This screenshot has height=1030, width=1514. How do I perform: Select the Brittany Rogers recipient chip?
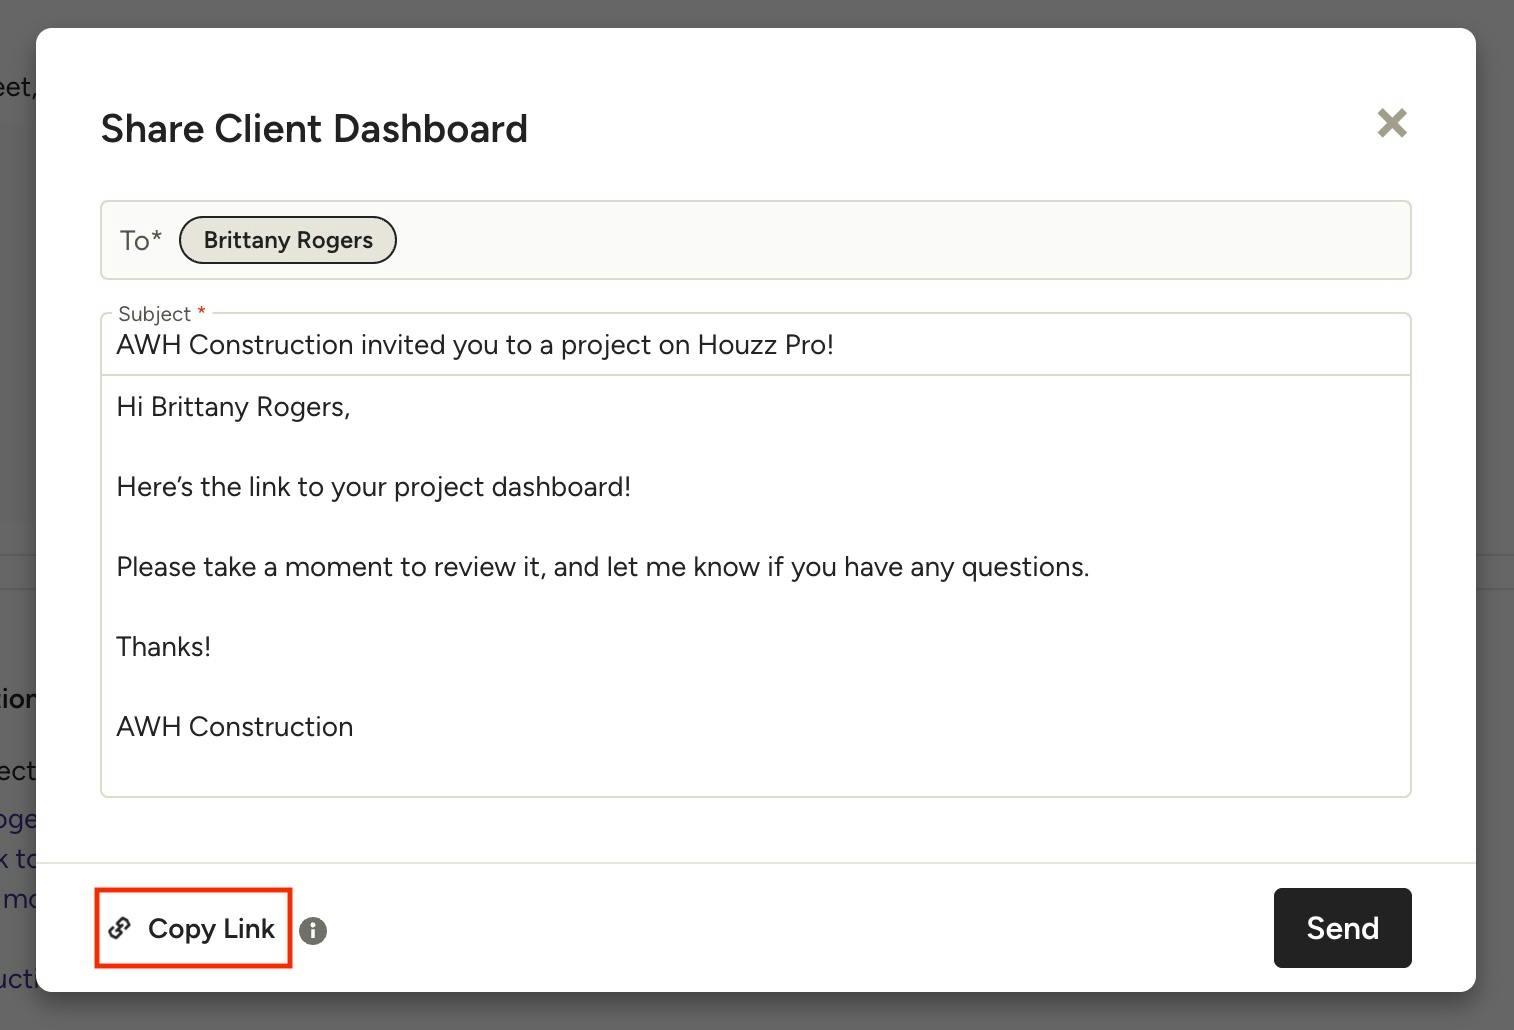coord(288,240)
